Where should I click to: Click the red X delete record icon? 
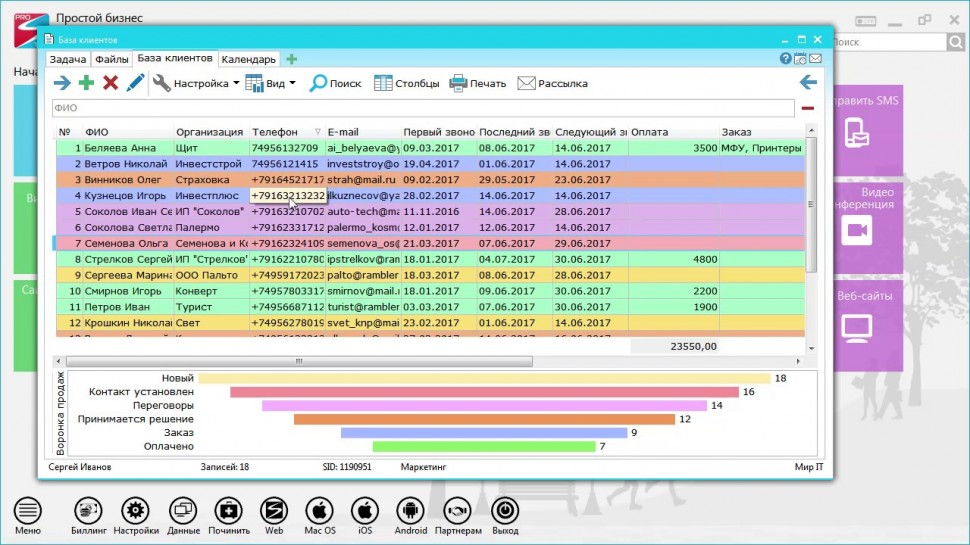[111, 83]
